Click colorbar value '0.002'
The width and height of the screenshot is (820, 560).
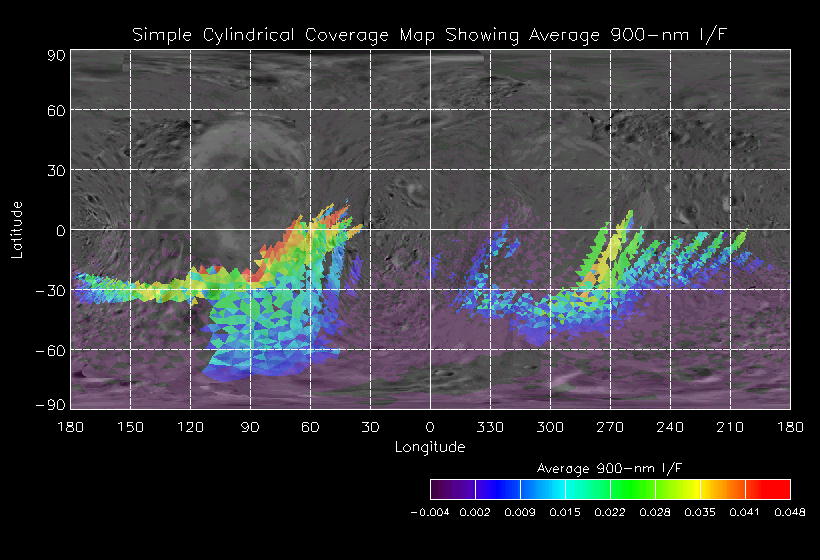(475, 512)
